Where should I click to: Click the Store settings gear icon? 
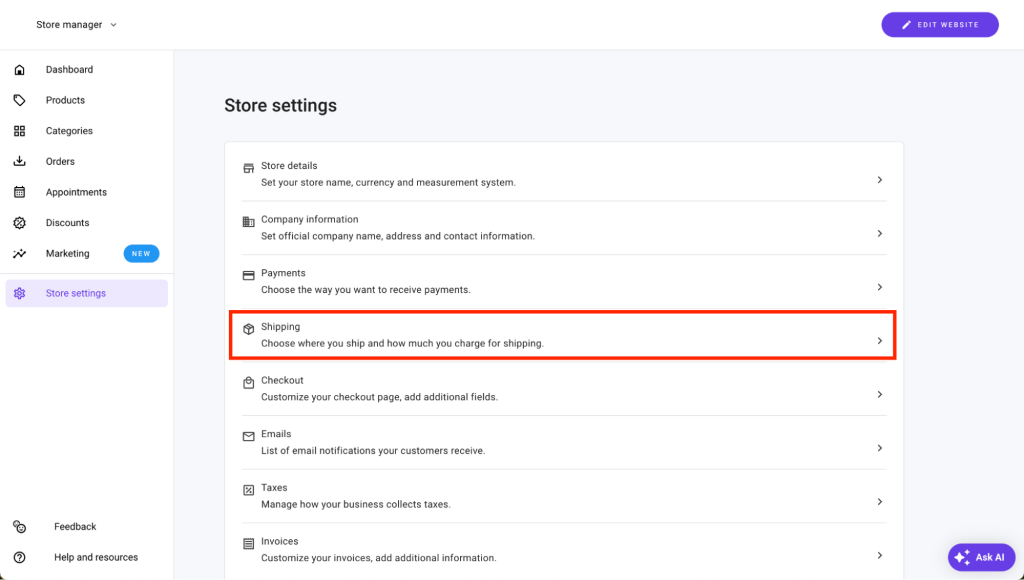pos(20,292)
